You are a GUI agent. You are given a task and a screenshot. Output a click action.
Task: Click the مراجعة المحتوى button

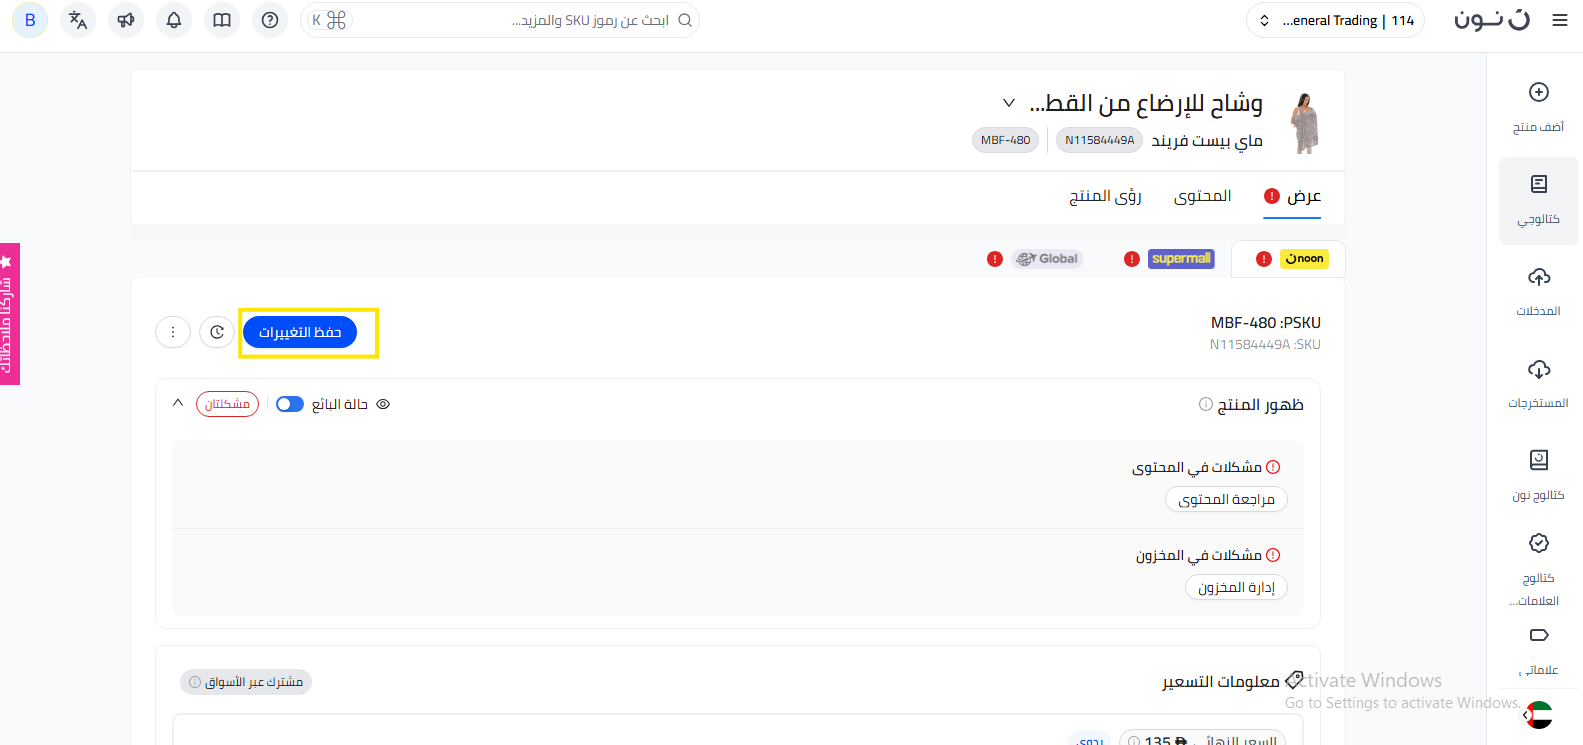(1226, 499)
